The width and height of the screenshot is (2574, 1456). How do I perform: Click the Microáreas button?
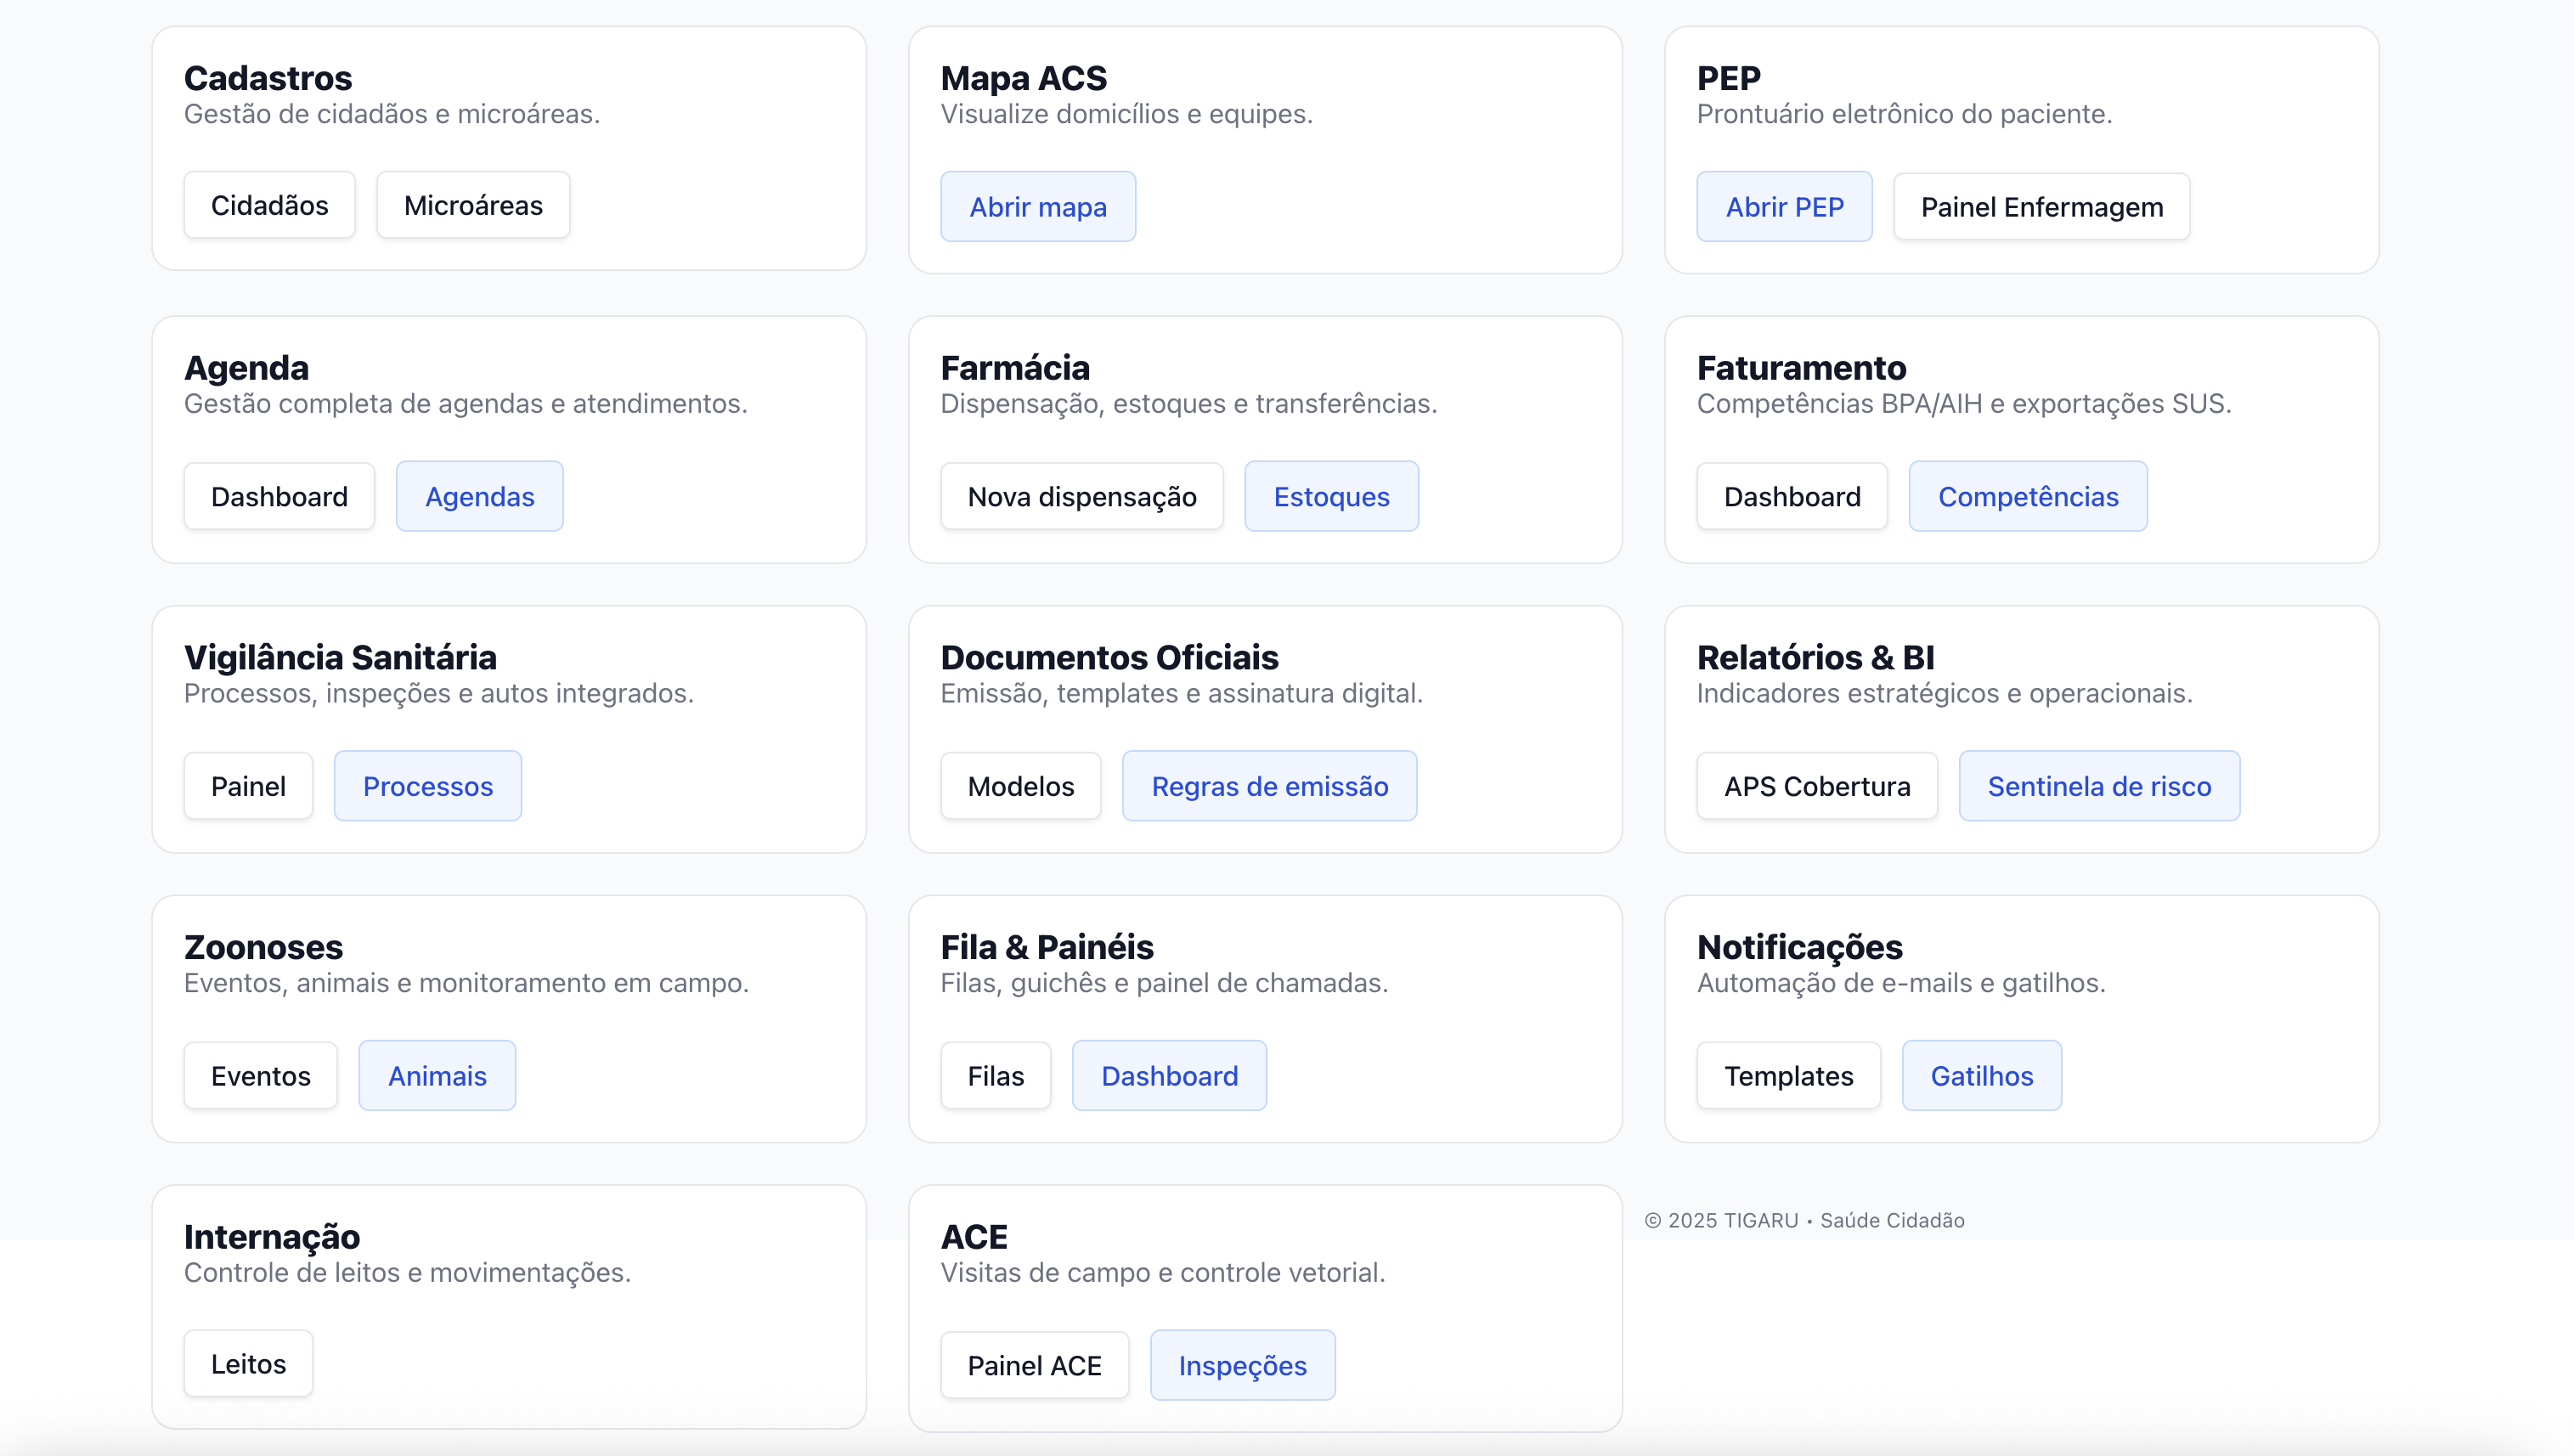(473, 205)
